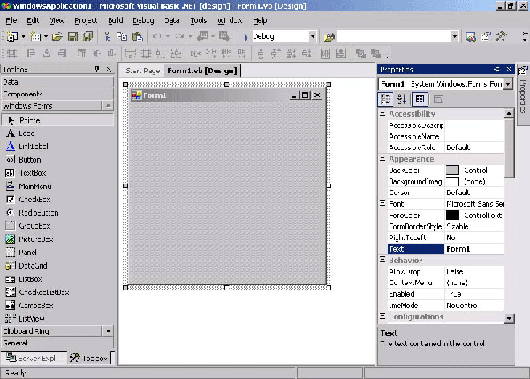The width and height of the screenshot is (530, 379).
Task: Open the Components toolbox section
Action: [57, 94]
